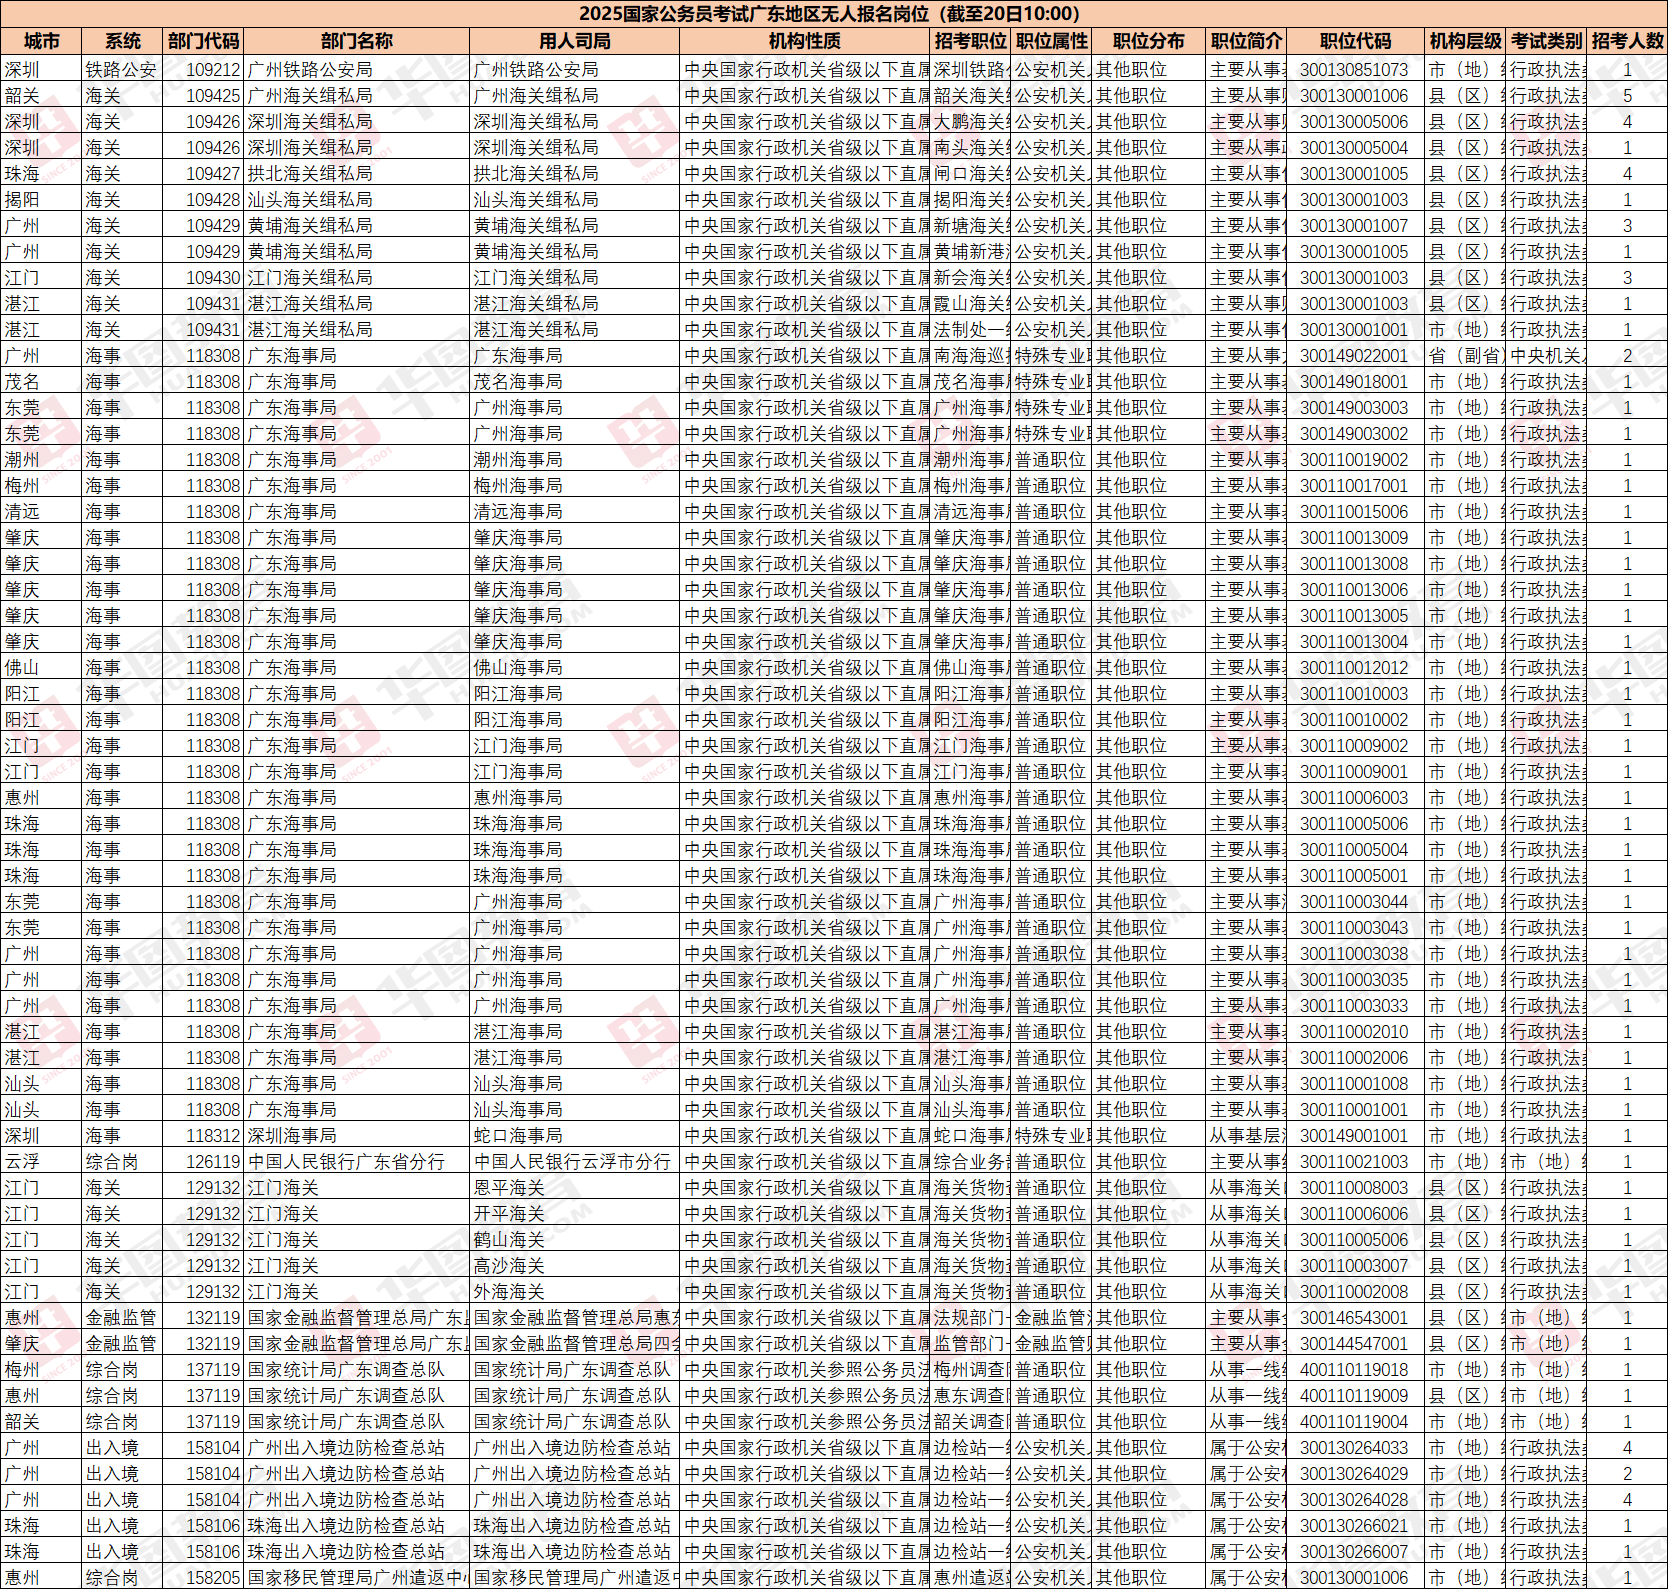
Task: Select position code 300110019002
Action: pyautogui.click(x=1354, y=460)
